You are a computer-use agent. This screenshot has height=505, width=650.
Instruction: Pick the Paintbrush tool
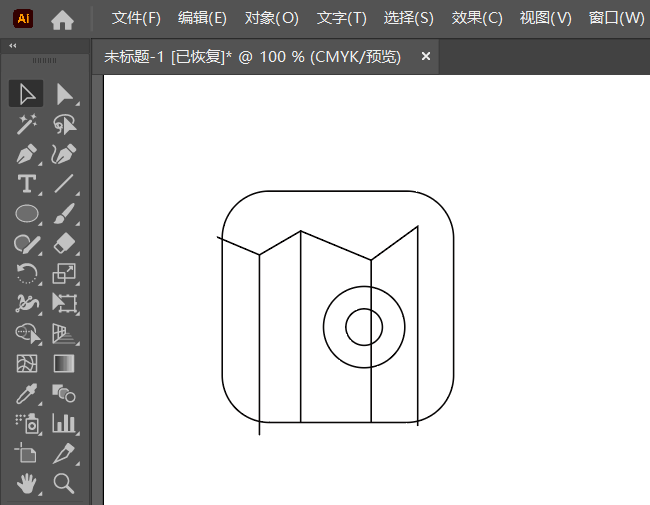click(x=65, y=214)
